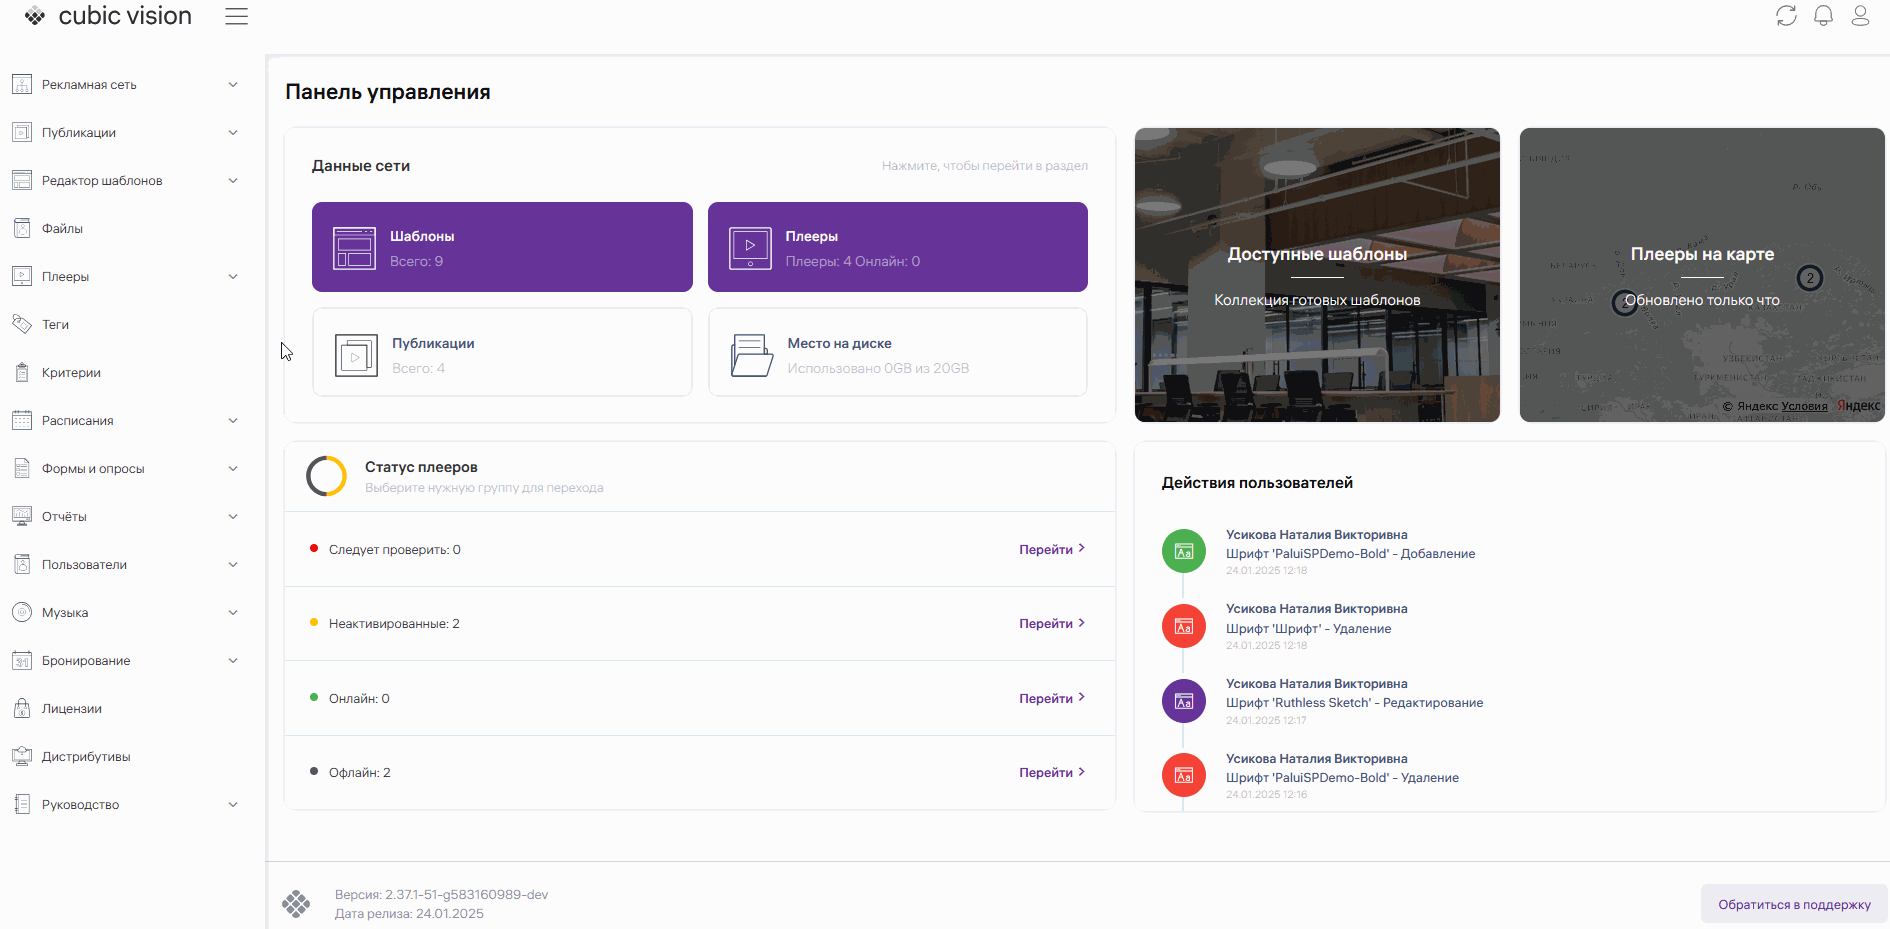Expand the Бронирование section chevron
Screen dimensions: 1890x929
click(233, 661)
